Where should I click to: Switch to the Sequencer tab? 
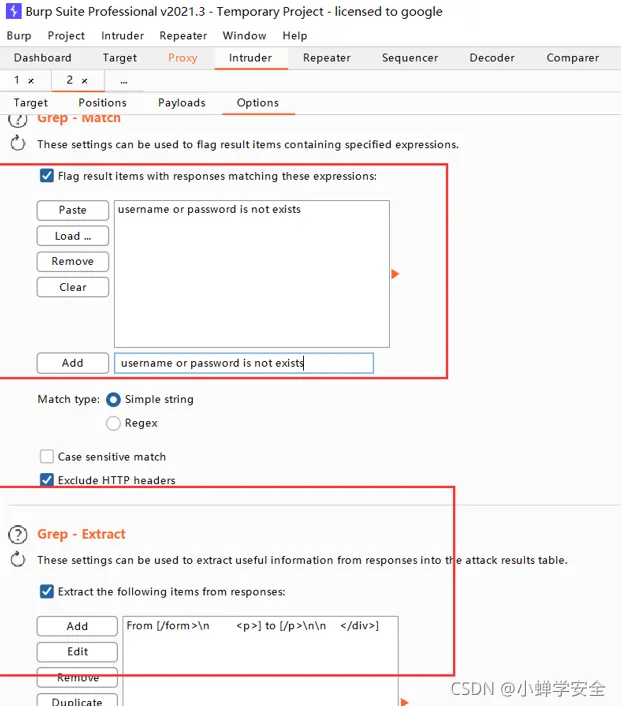410,58
